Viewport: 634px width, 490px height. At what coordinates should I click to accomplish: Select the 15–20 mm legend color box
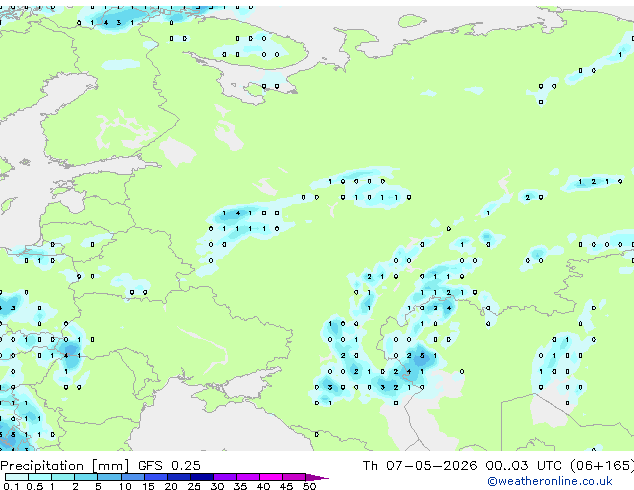156,477
